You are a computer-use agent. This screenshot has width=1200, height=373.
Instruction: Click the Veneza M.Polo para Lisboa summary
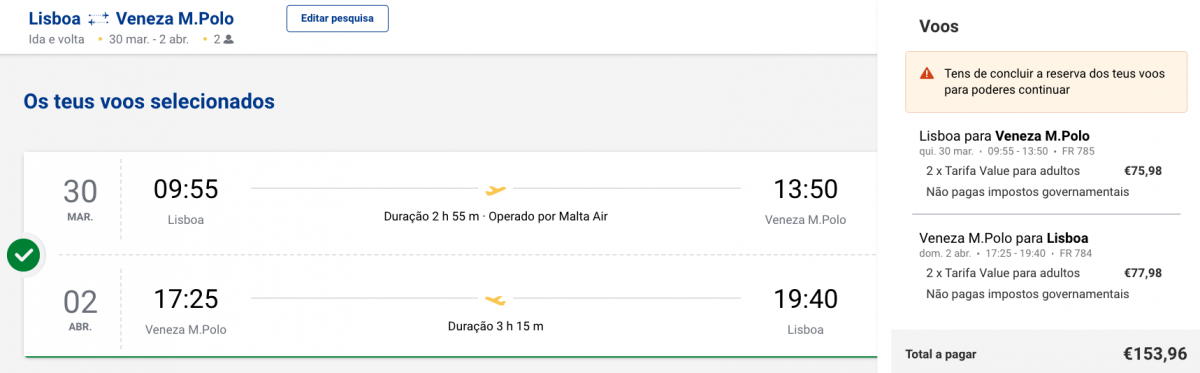[x=1003, y=238]
